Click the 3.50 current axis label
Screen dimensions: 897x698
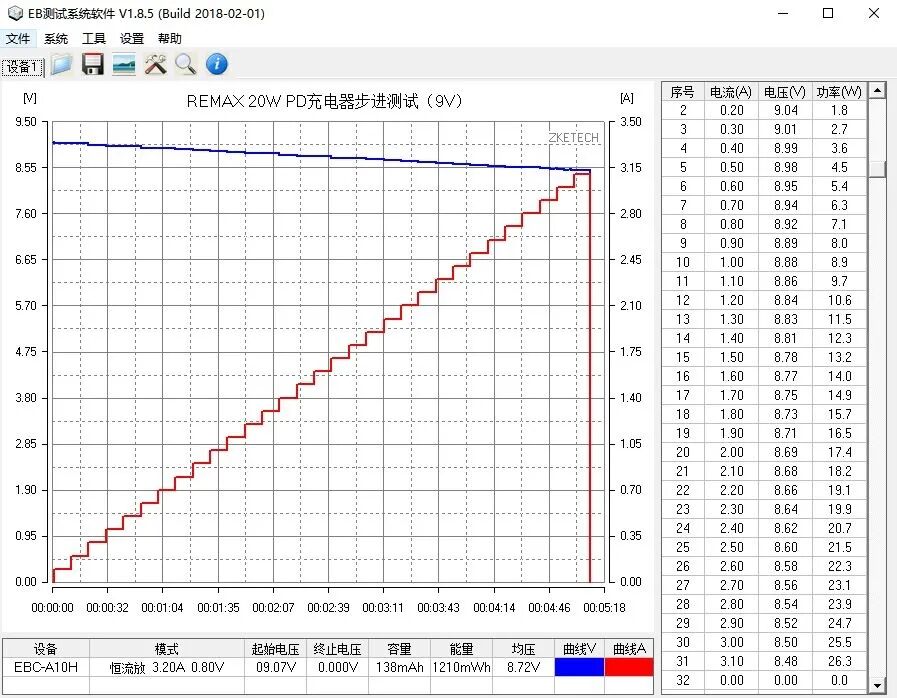(630, 122)
